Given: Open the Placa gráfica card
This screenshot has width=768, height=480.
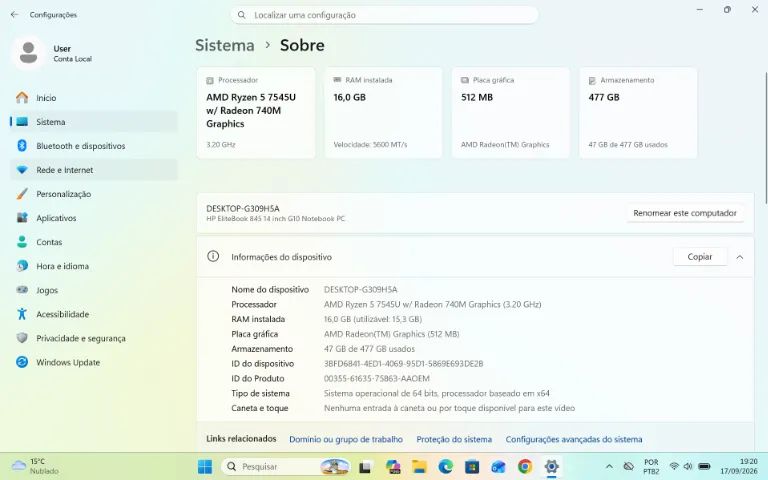Looking at the screenshot, I should [x=510, y=113].
